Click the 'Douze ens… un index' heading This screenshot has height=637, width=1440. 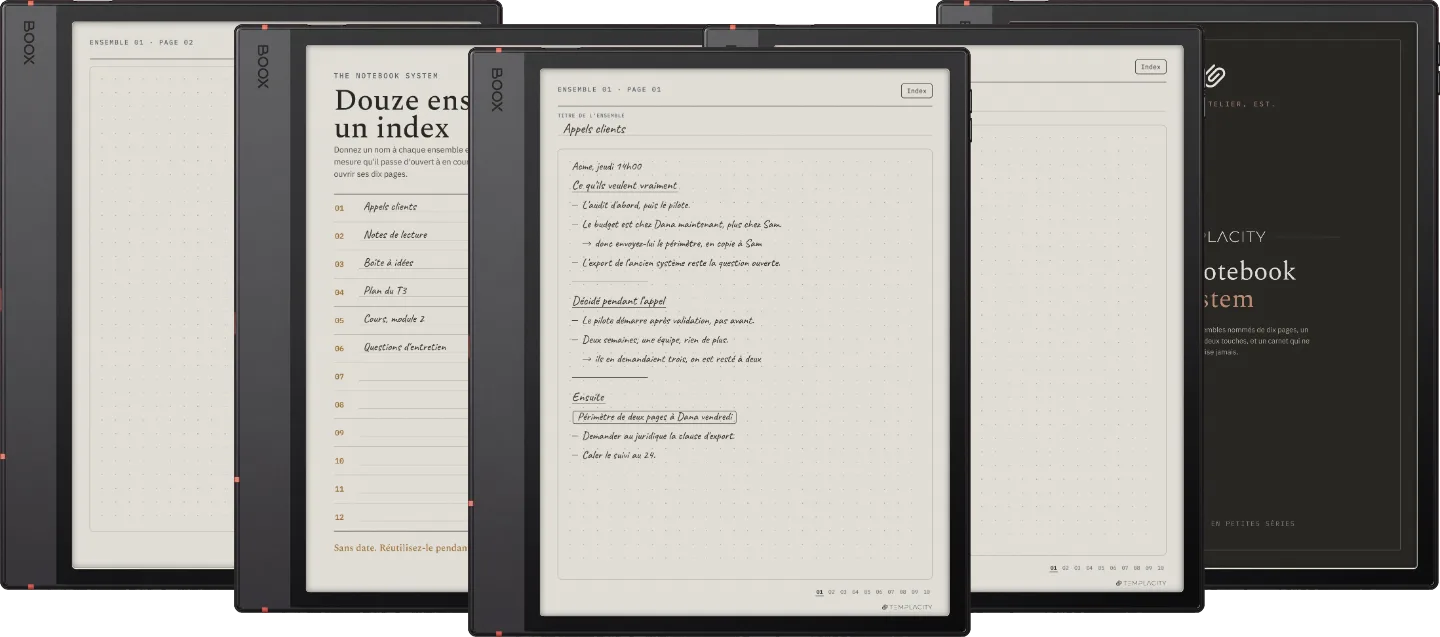(x=402, y=114)
